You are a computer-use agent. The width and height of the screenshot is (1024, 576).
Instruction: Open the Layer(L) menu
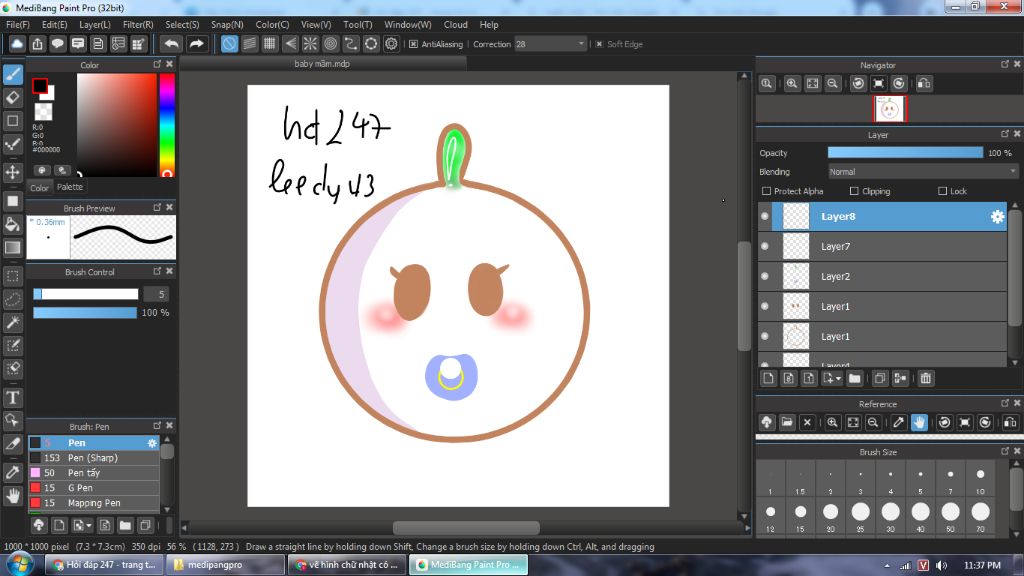[x=95, y=24]
